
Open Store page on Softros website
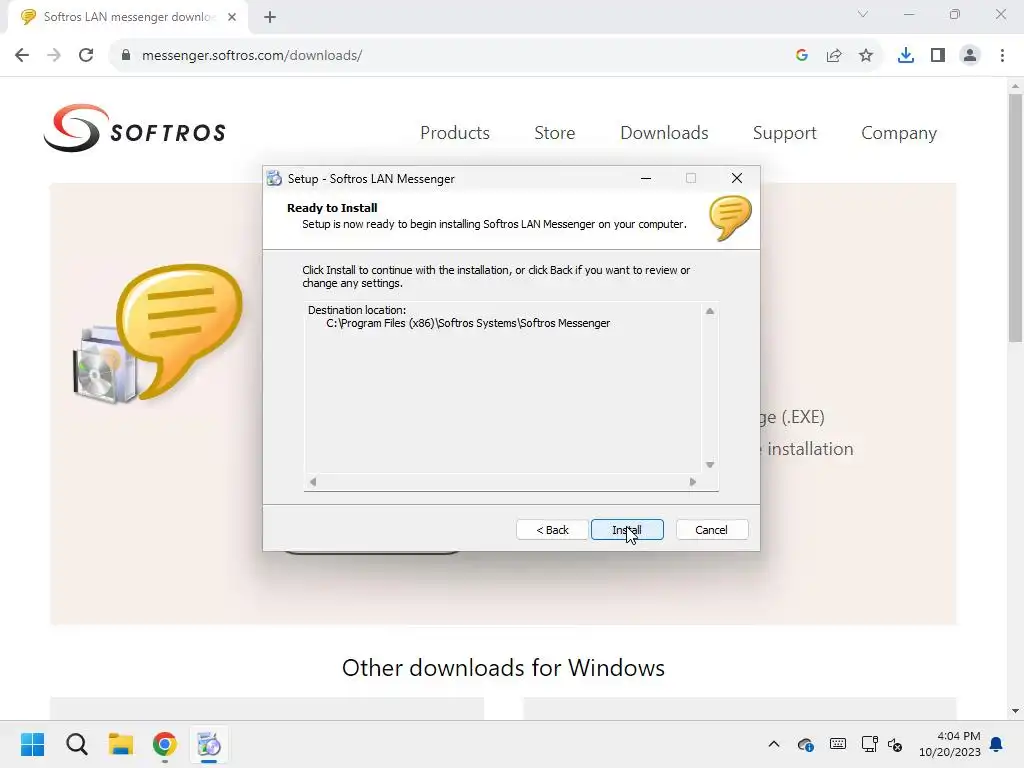click(x=554, y=133)
